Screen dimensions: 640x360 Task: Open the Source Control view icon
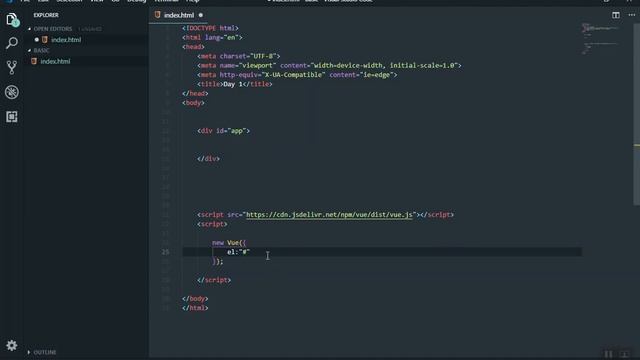(x=12, y=67)
